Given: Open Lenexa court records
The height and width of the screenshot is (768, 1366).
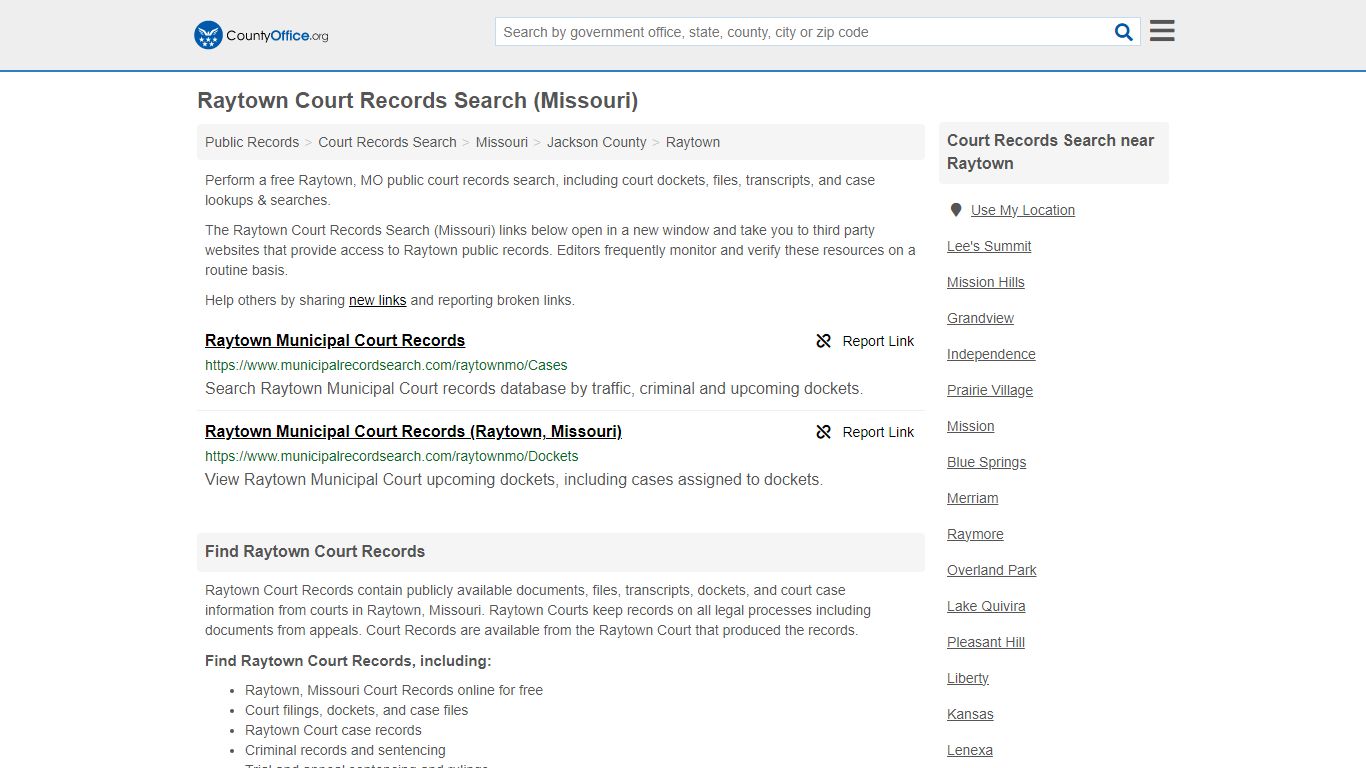Looking at the screenshot, I should pyautogui.click(x=970, y=750).
